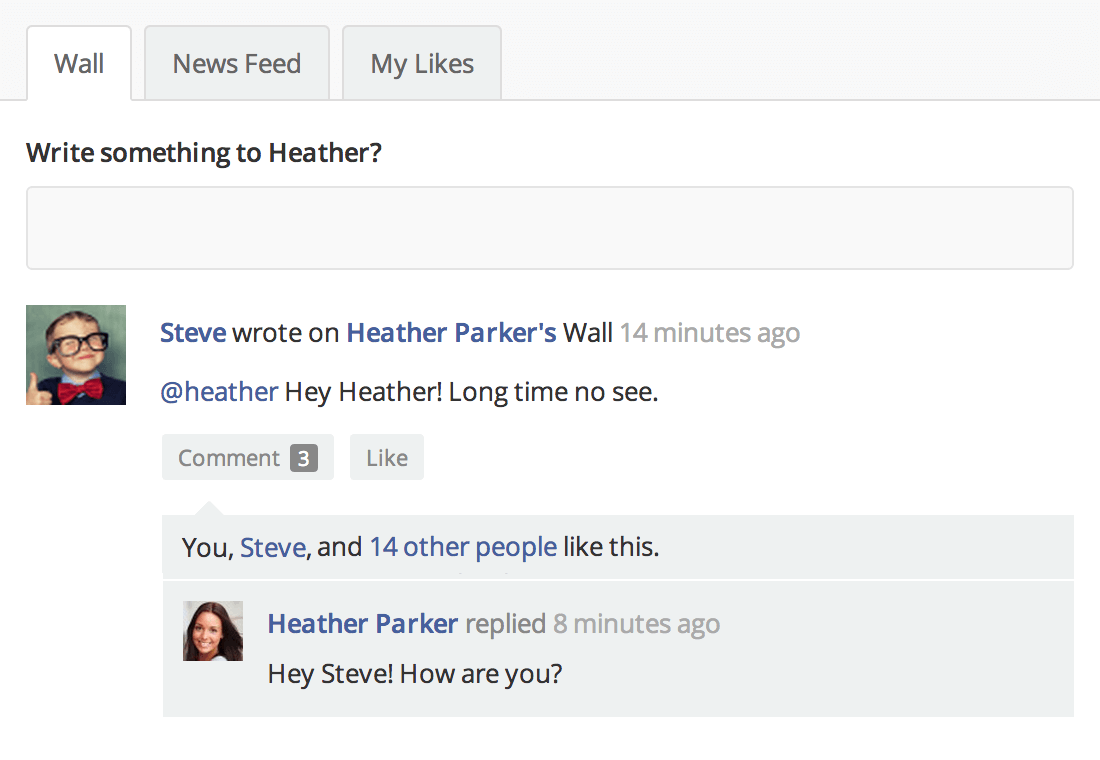This screenshot has height=760, width=1100.
Task: Open Heather Parker's Wall link in post header
Action: click(x=451, y=333)
